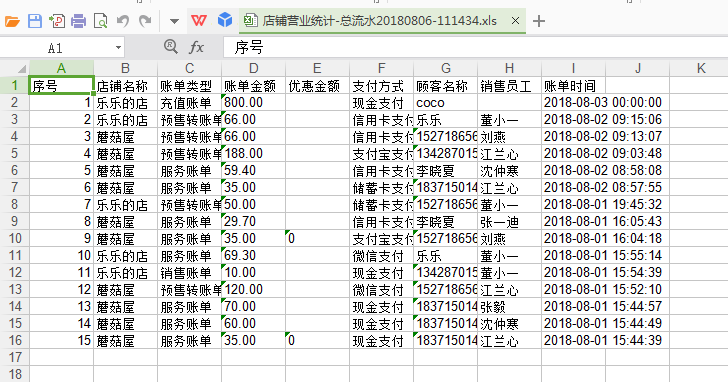The width and height of the screenshot is (728, 382).
Task: Click the blue cube app icon
Action: coord(225,20)
